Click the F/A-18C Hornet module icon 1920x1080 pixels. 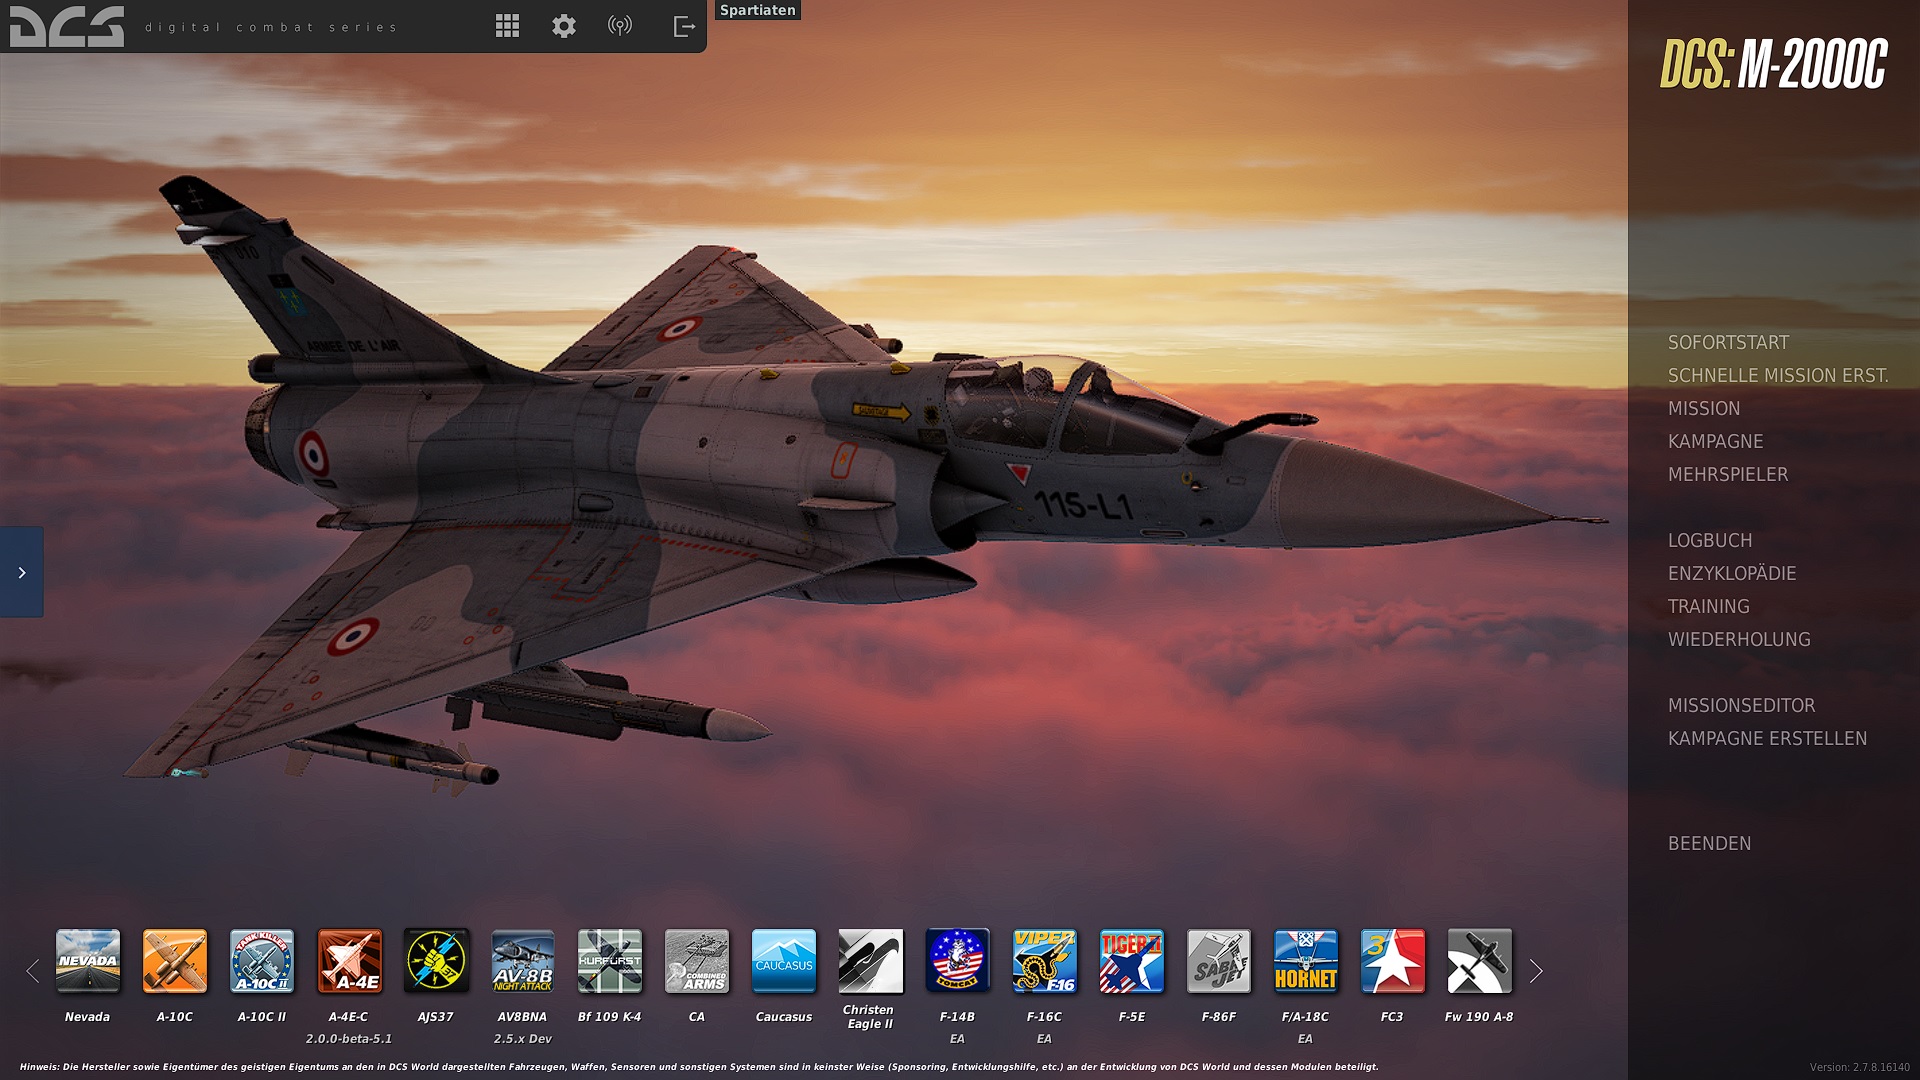click(x=1305, y=961)
